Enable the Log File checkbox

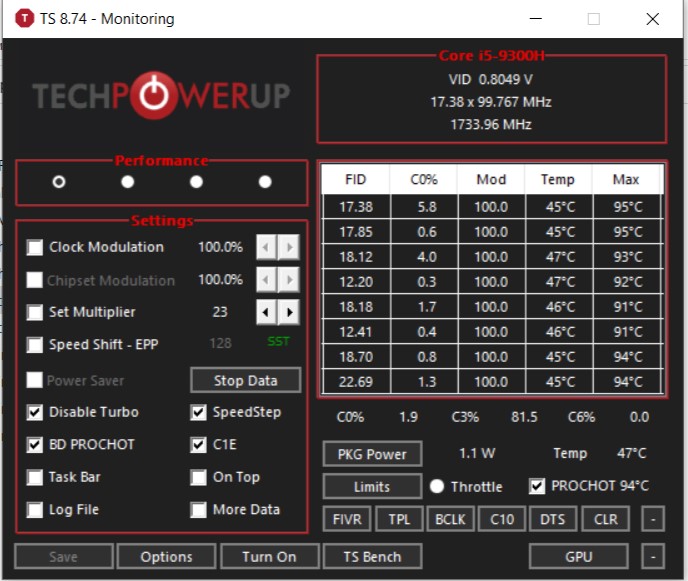[x=35, y=509]
